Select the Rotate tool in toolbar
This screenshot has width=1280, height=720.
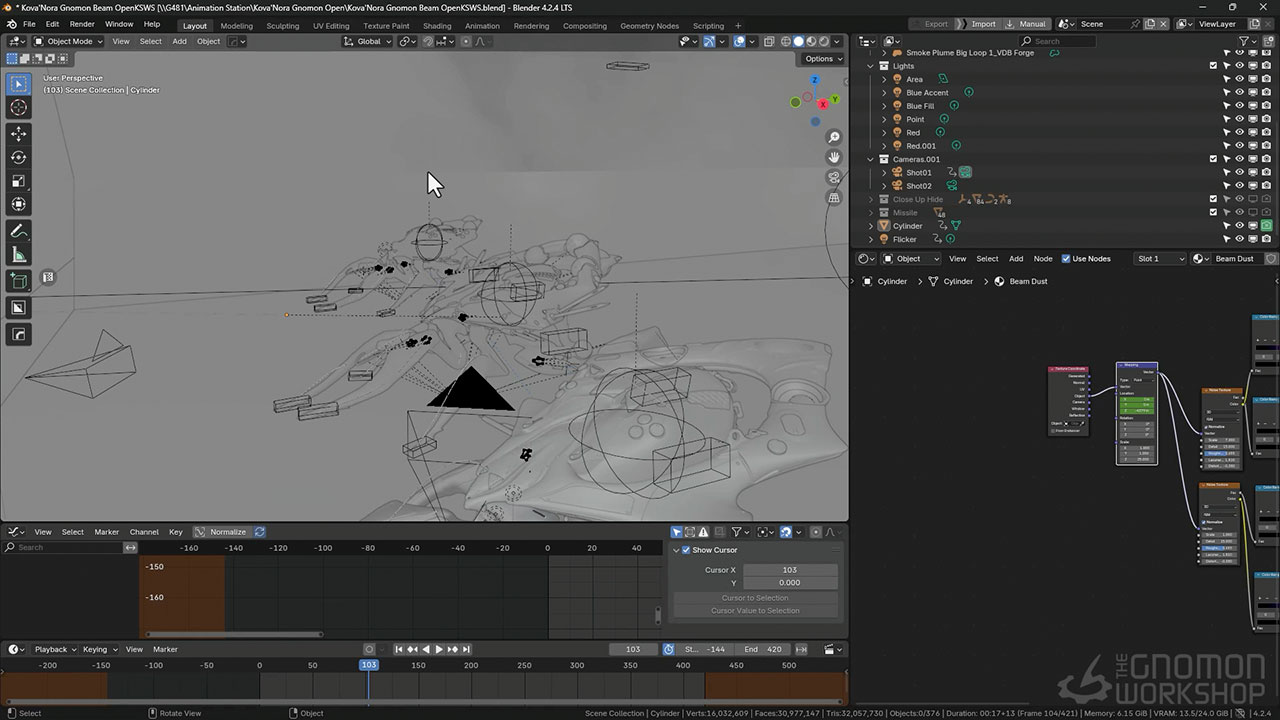[x=18, y=157]
